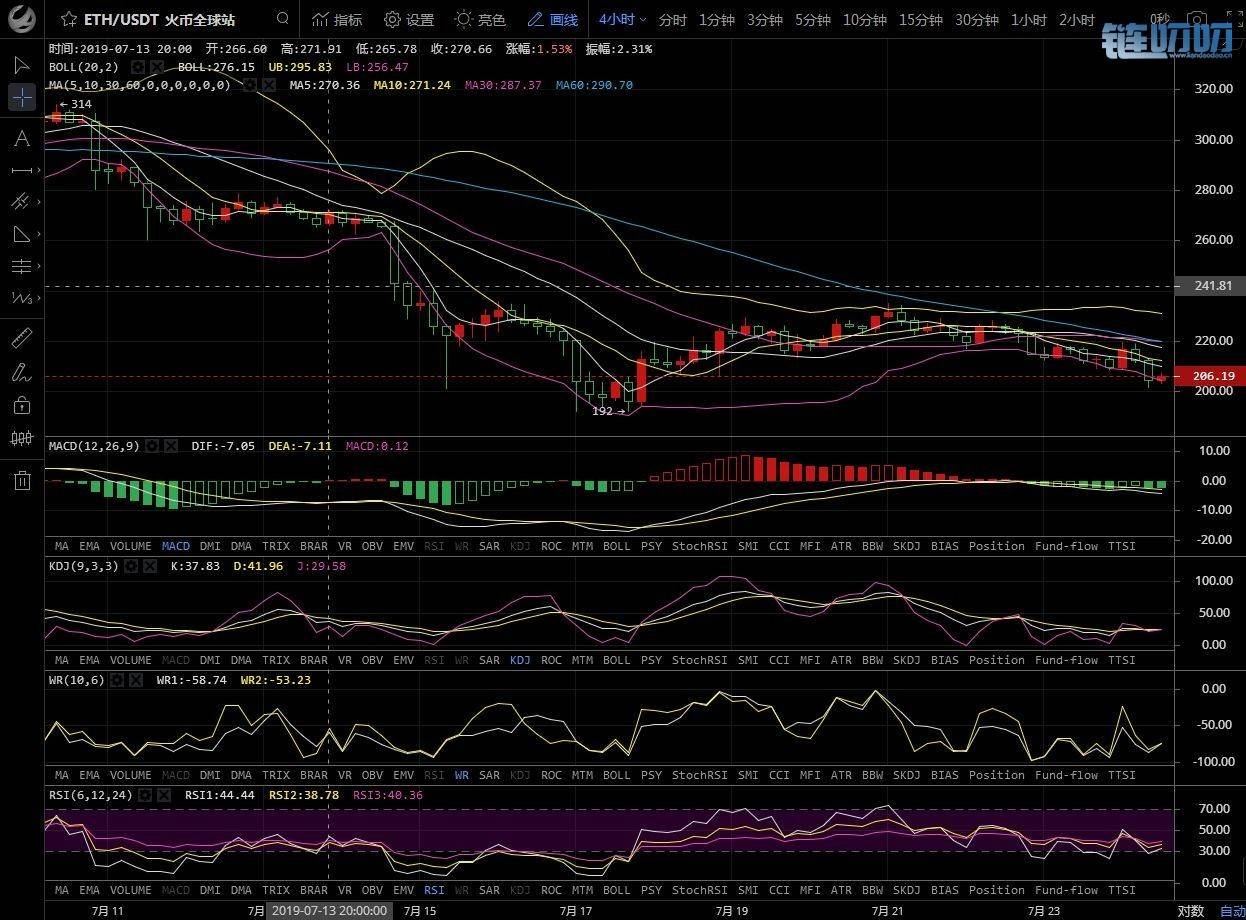Expand the horizontal line tool submenu
Viewport: 1246px width, 920px height.
tap(38, 171)
